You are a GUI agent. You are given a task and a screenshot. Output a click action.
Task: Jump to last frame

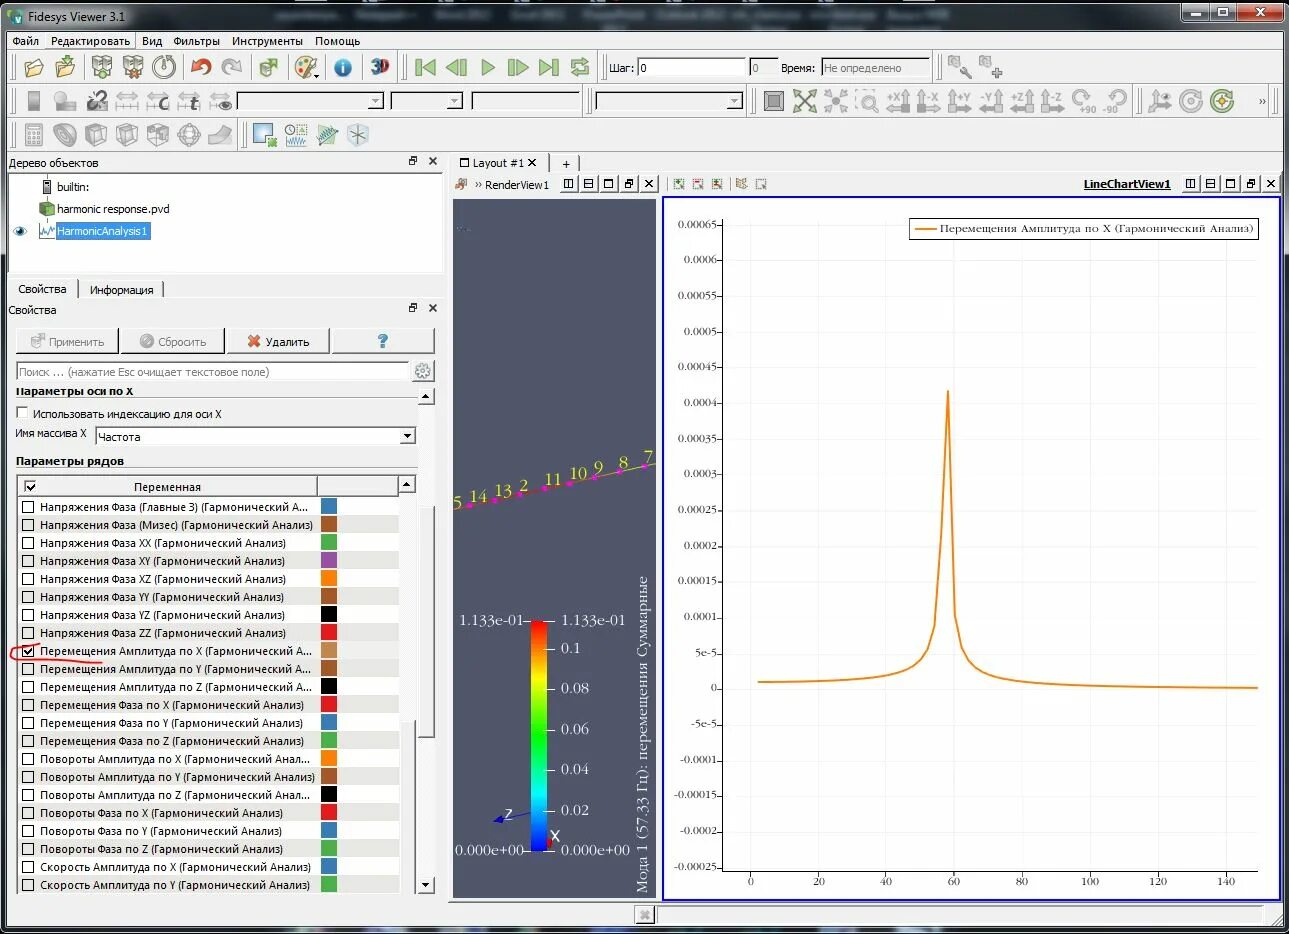[x=549, y=67]
